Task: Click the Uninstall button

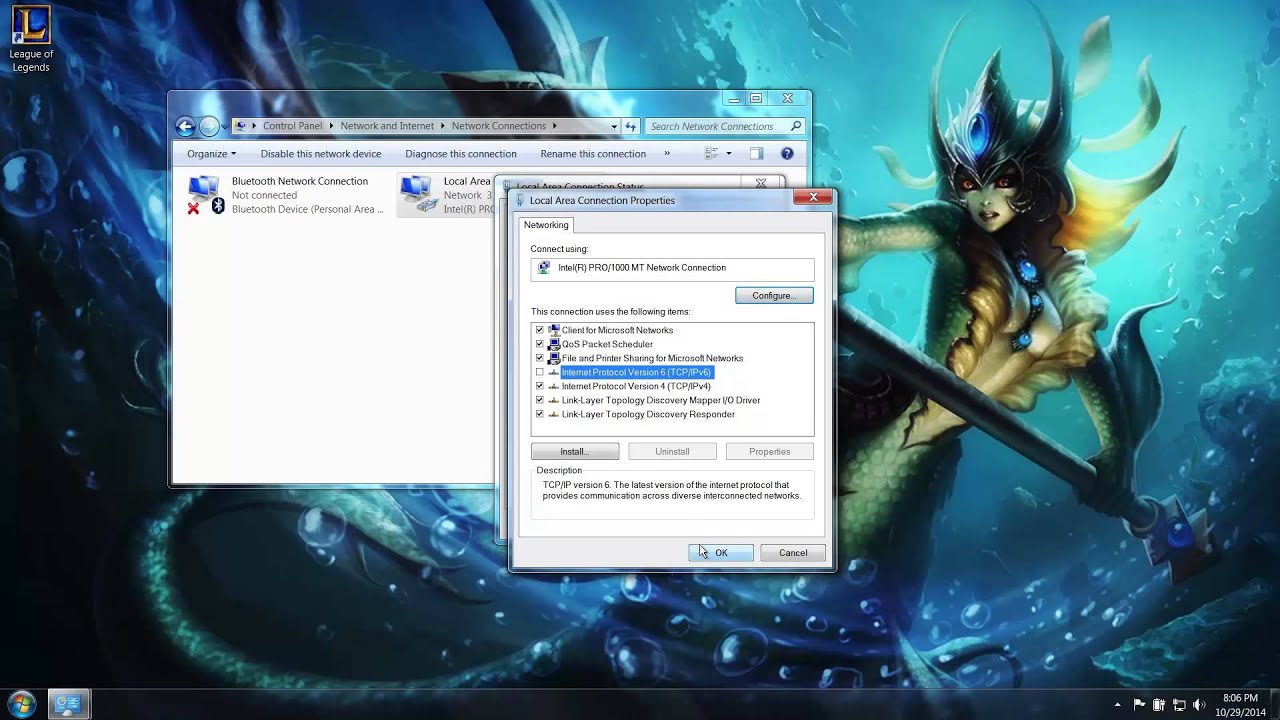Action: pyautogui.click(x=672, y=451)
